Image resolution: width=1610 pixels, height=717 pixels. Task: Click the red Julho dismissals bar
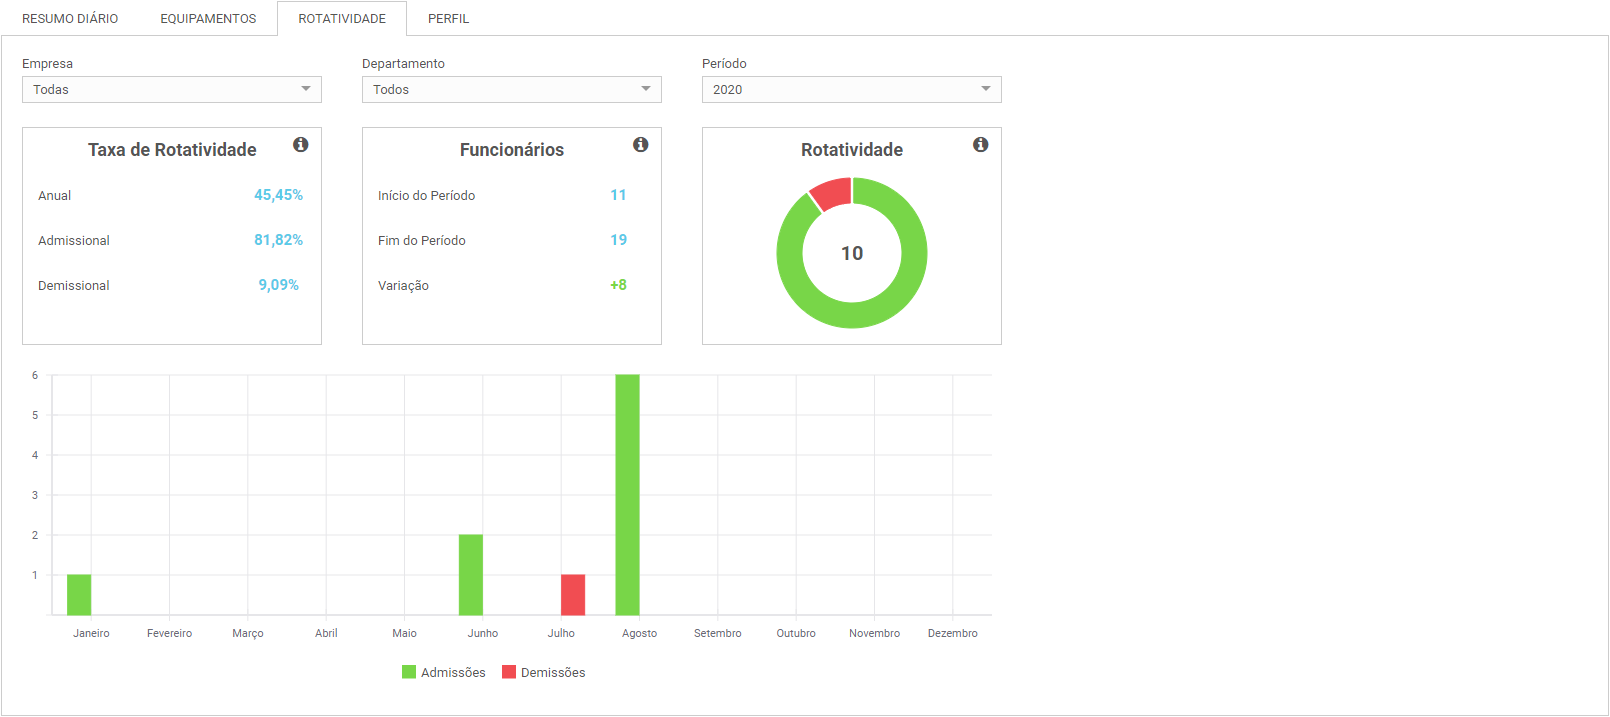pos(573,595)
